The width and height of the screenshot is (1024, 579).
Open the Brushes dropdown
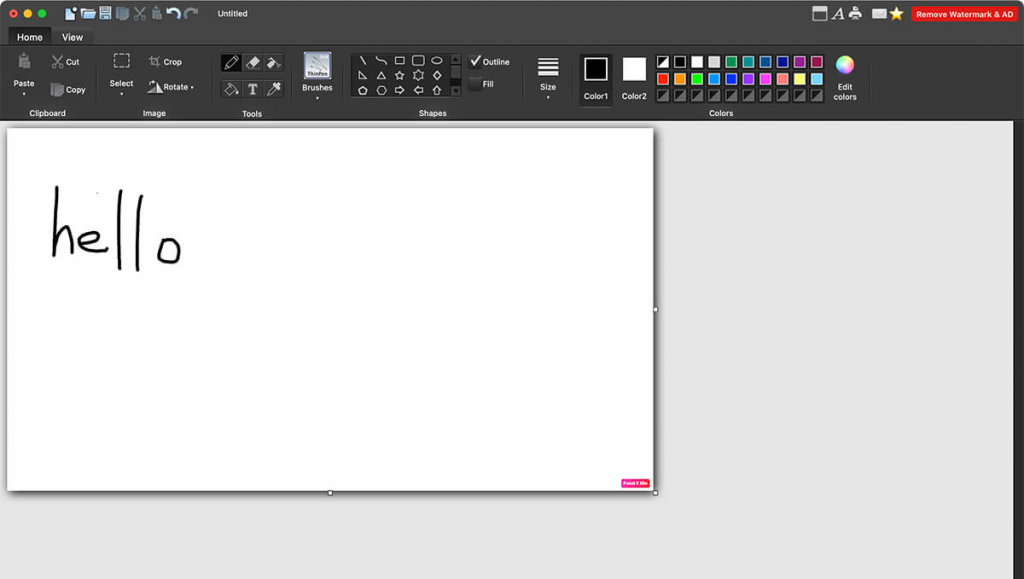pyautogui.click(x=317, y=99)
